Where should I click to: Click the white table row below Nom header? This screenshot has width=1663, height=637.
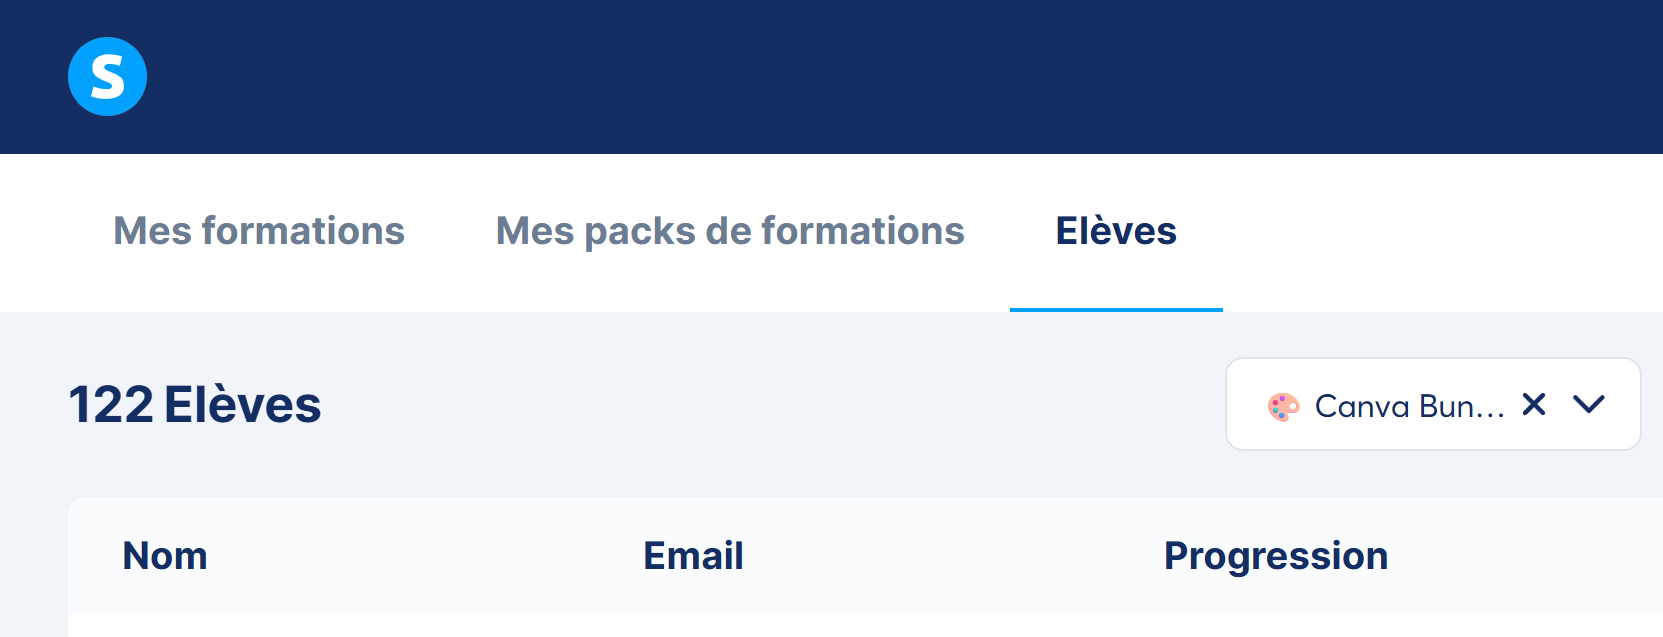point(400,626)
